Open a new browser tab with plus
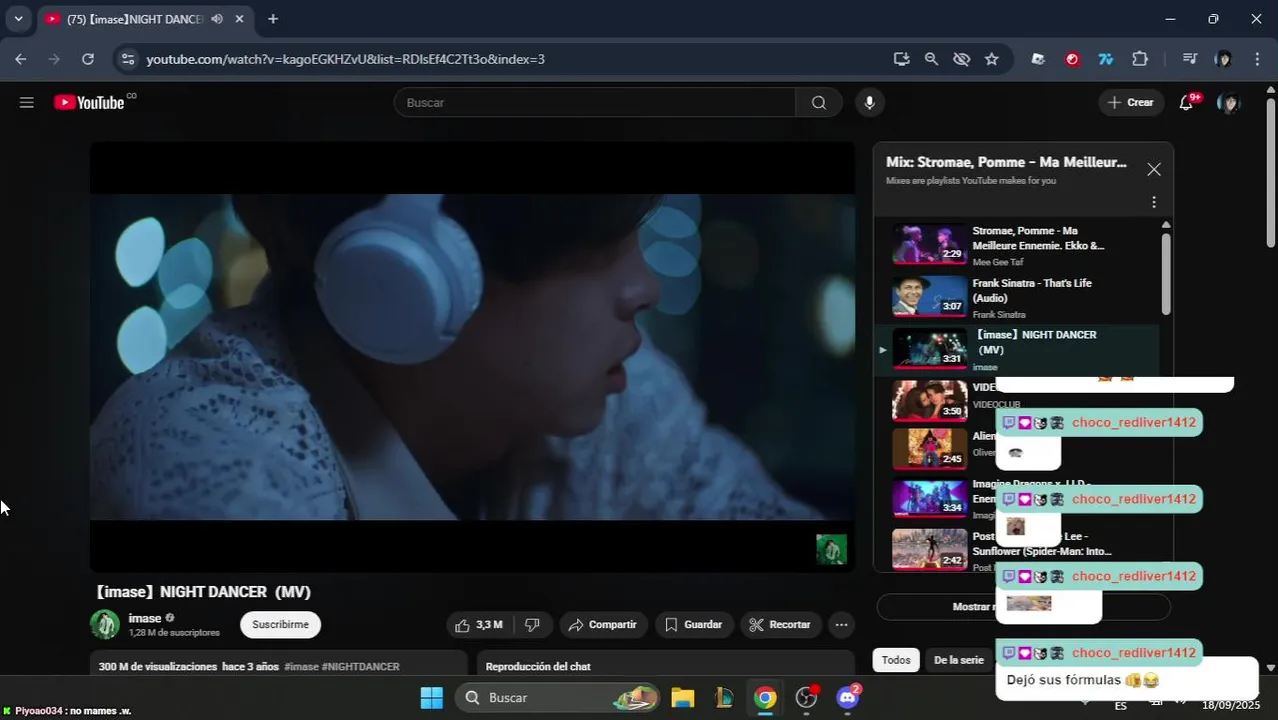The image size is (1278, 720). coord(273,19)
